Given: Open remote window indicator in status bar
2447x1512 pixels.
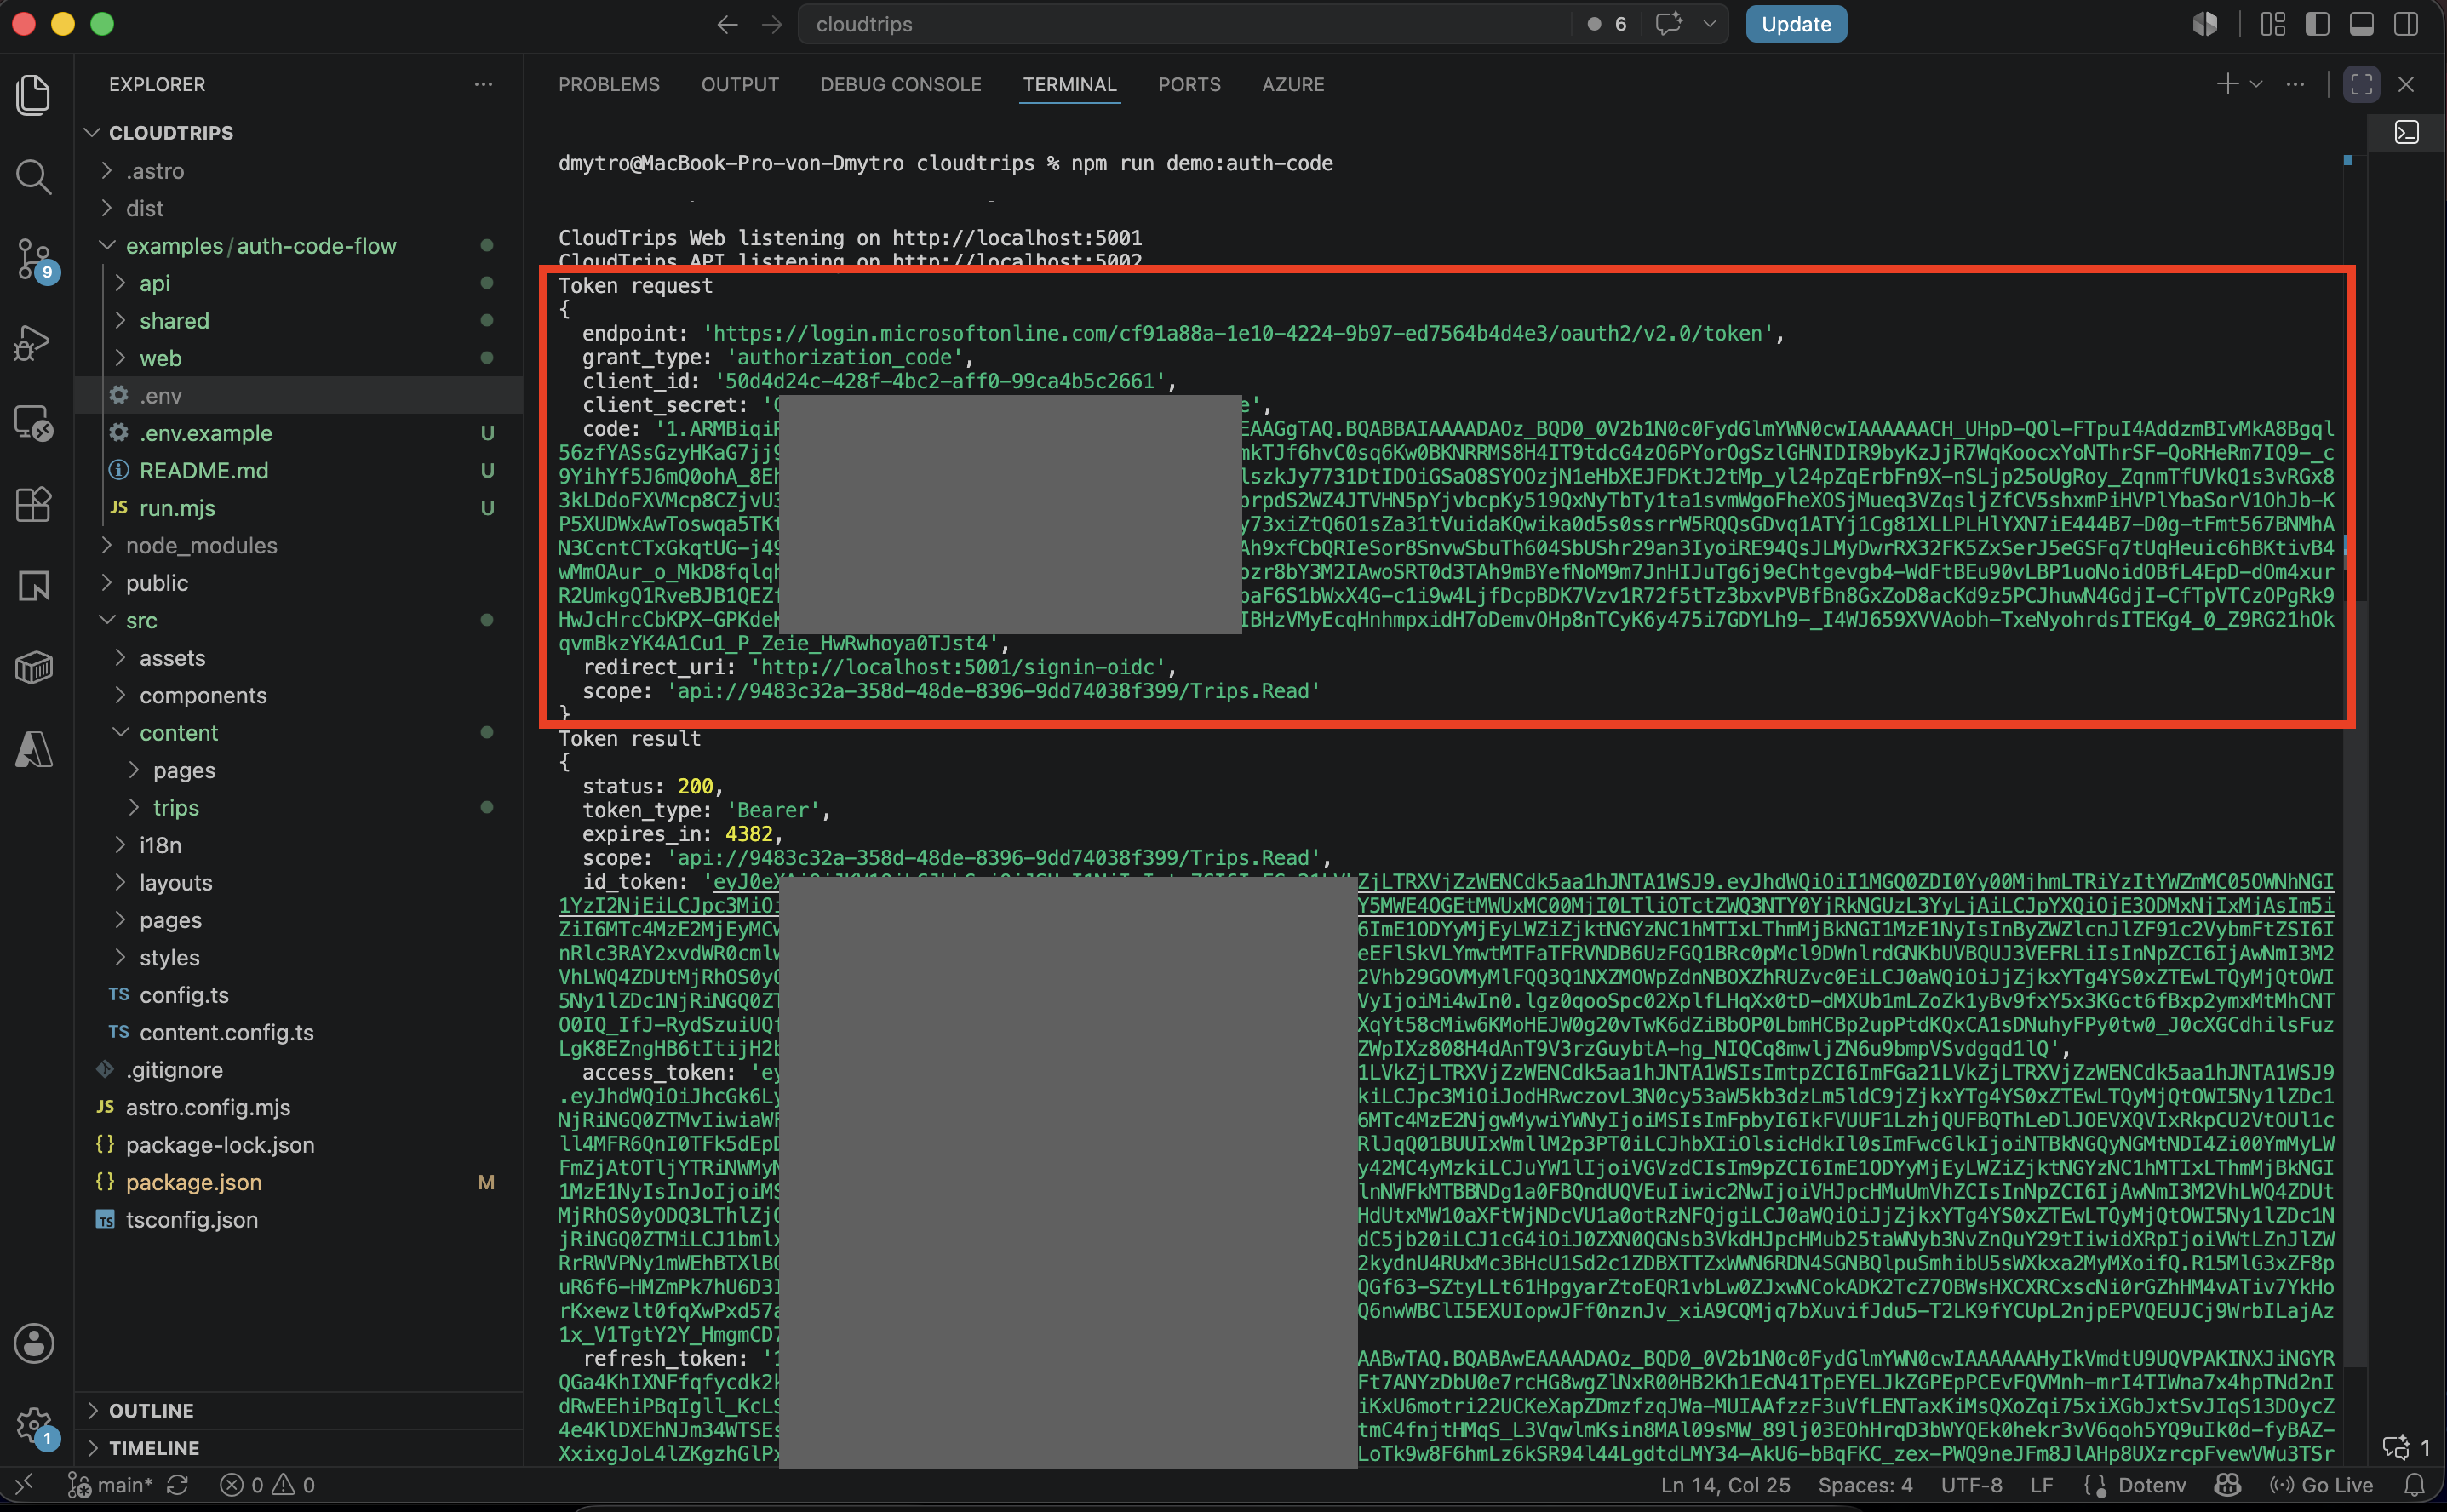Looking at the screenshot, I should coord(25,1485).
